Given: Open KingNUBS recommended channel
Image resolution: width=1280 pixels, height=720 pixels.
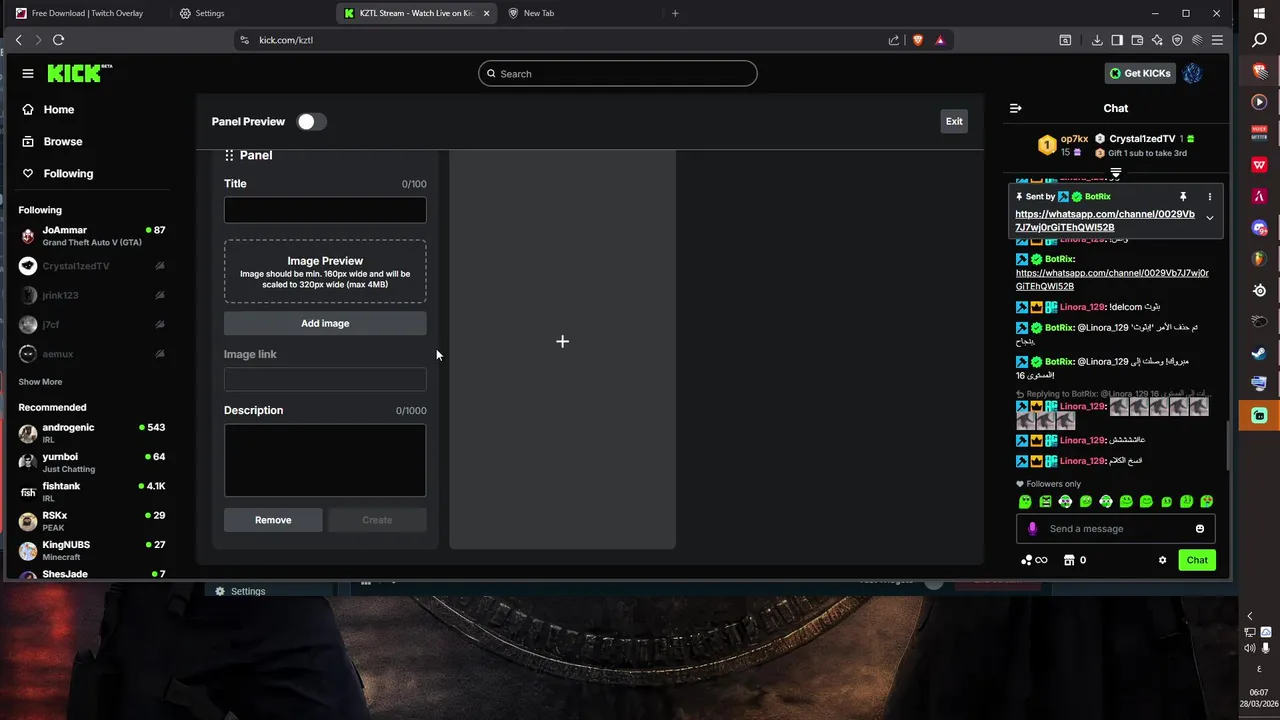Looking at the screenshot, I should pos(92,550).
